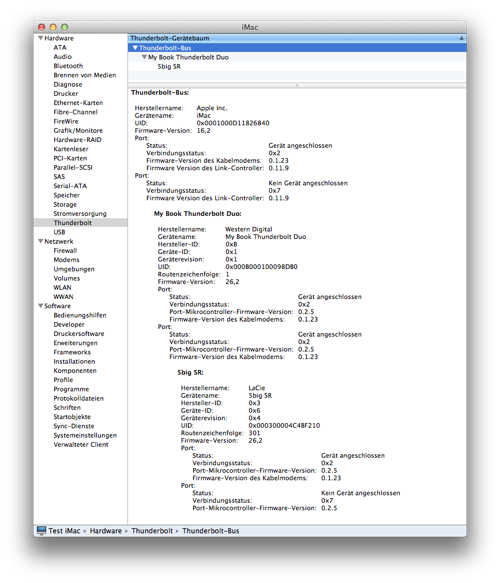This screenshot has height=583, width=500.
Task: Select Programme entry
Action: click(x=71, y=389)
